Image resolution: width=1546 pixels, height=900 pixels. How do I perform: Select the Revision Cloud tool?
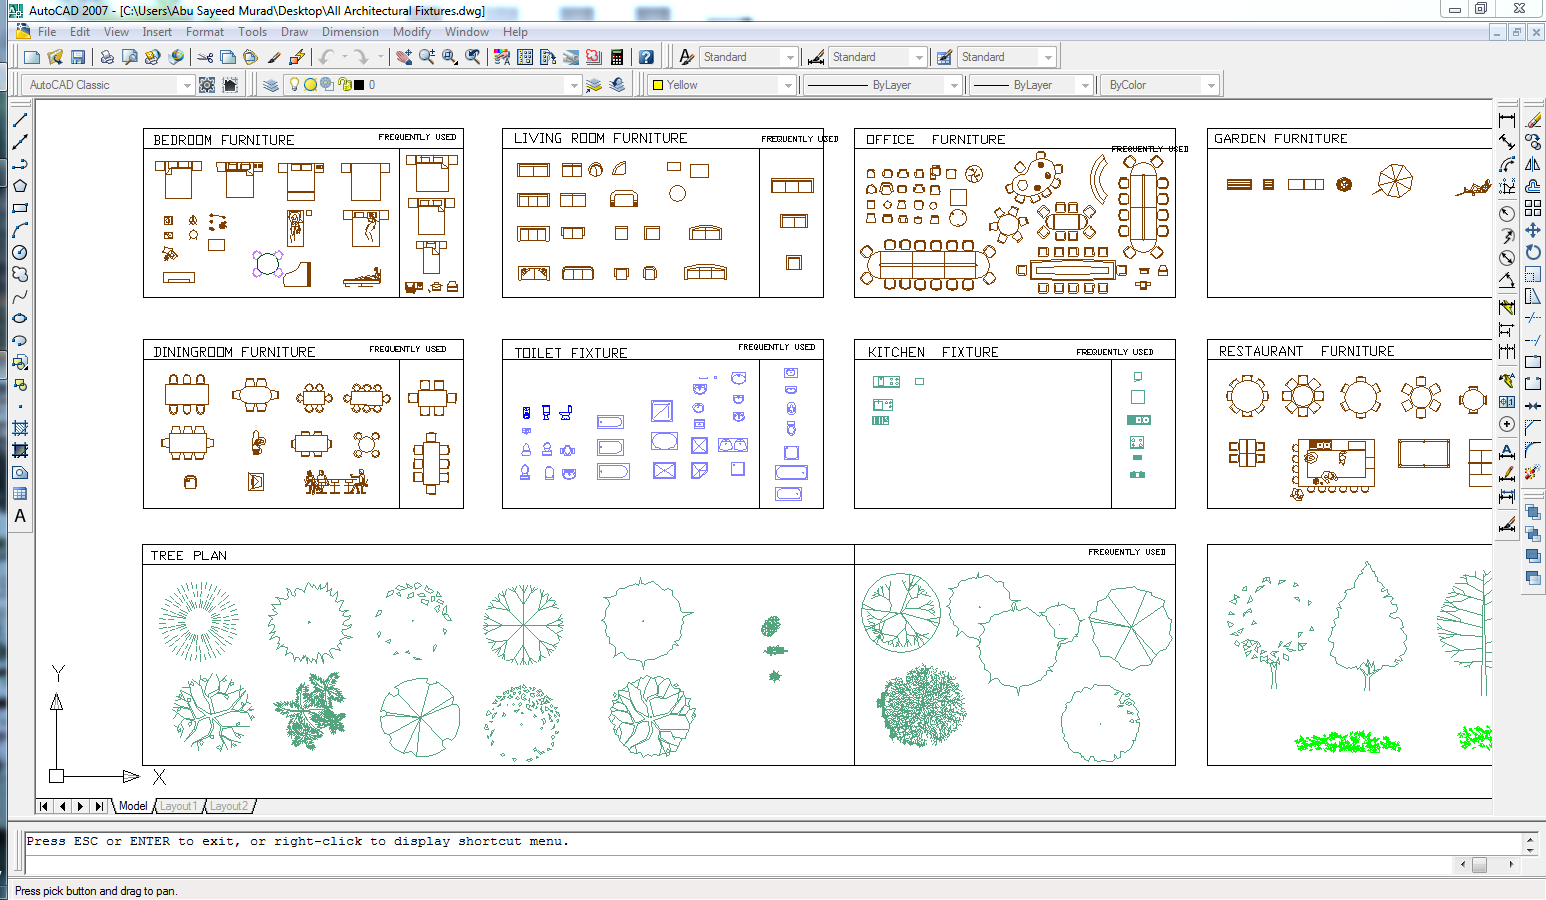(19, 274)
